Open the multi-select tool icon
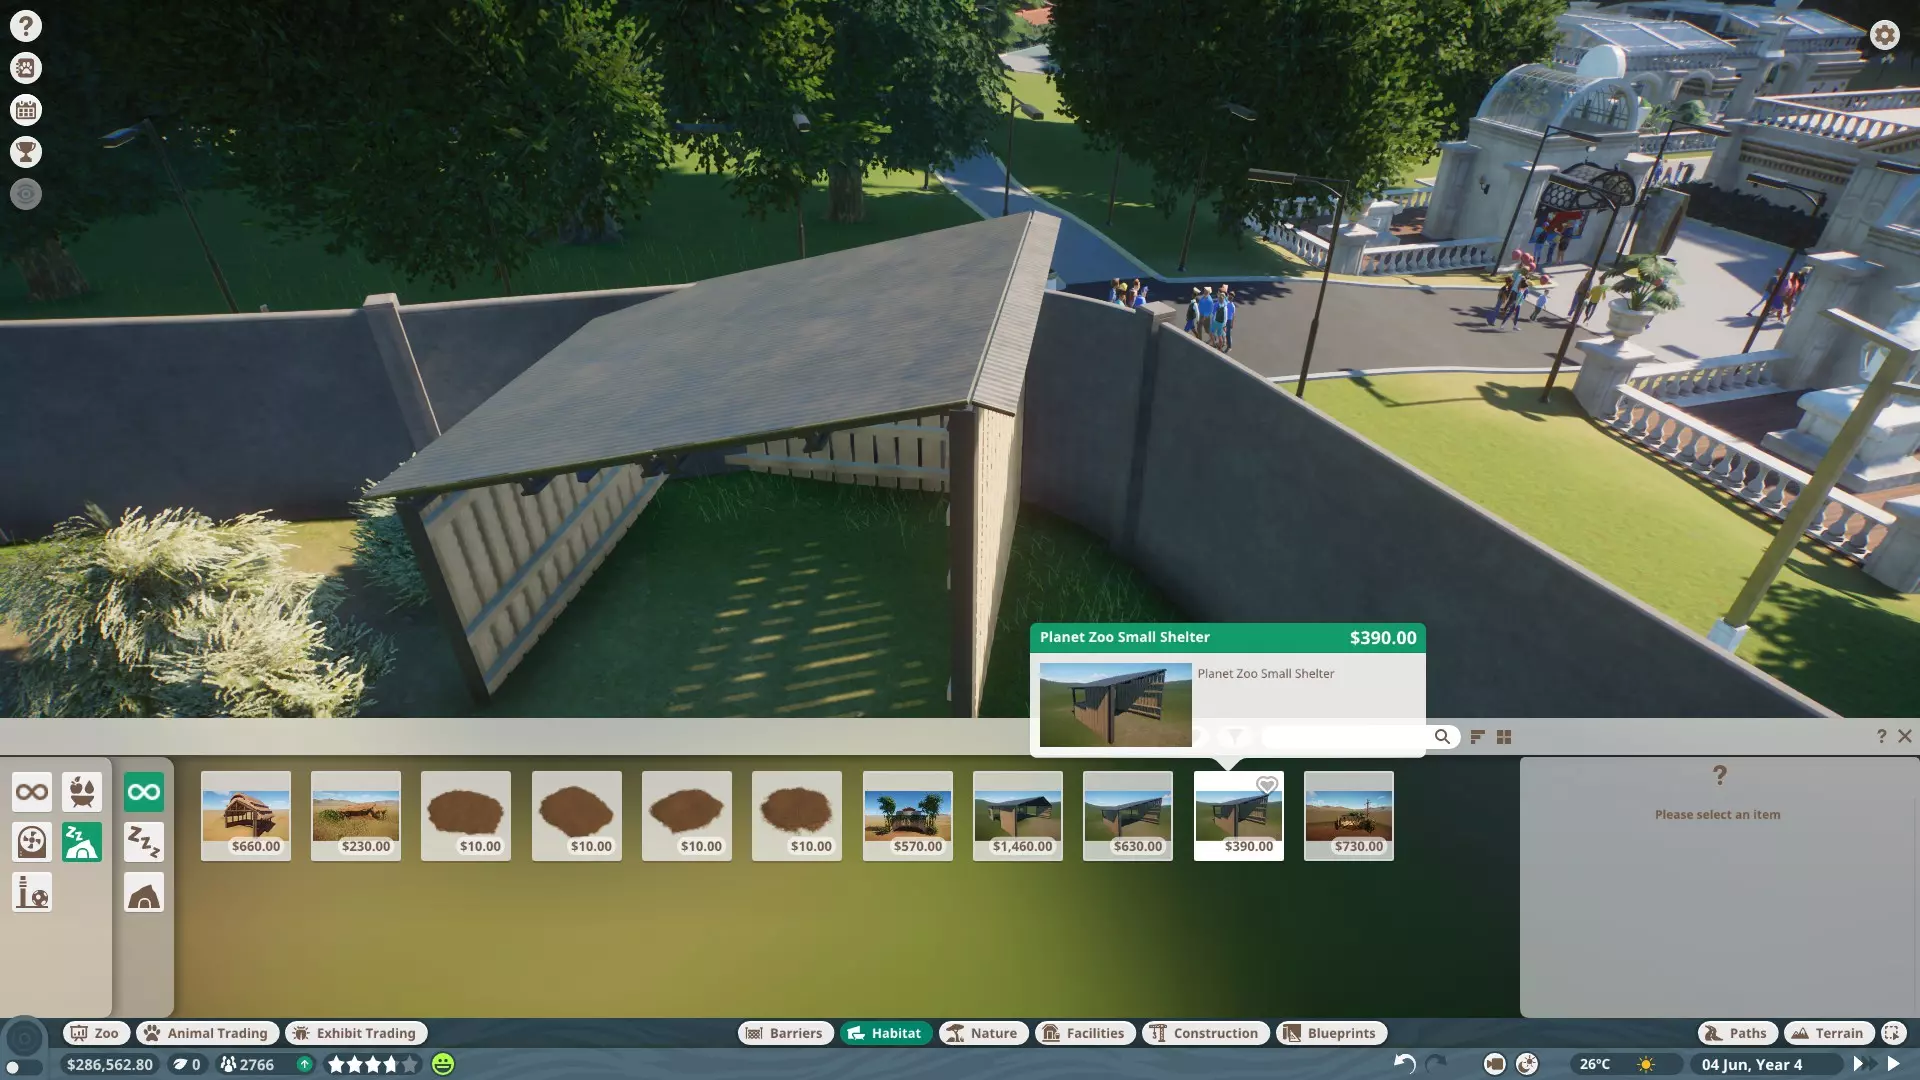The height and width of the screenshot is (1080, 1920). tap(1892, 1033)
